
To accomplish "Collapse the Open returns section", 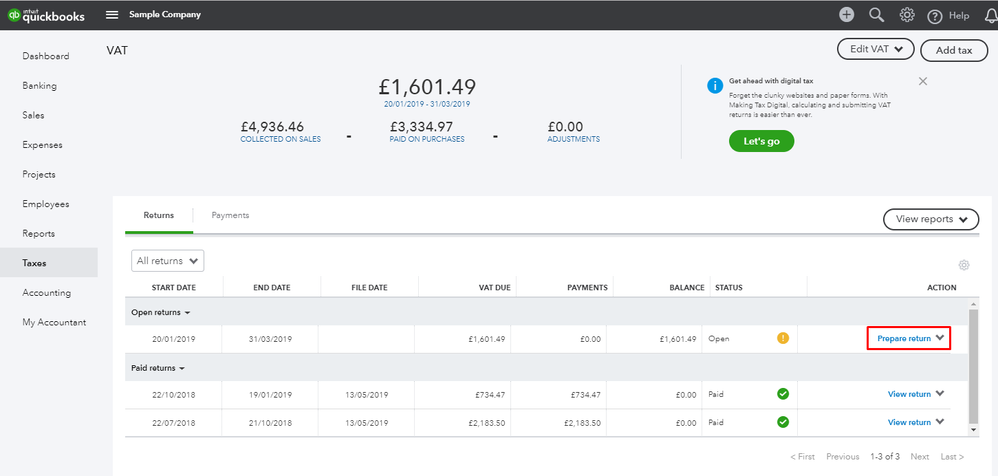I will (x=160, y=313).
